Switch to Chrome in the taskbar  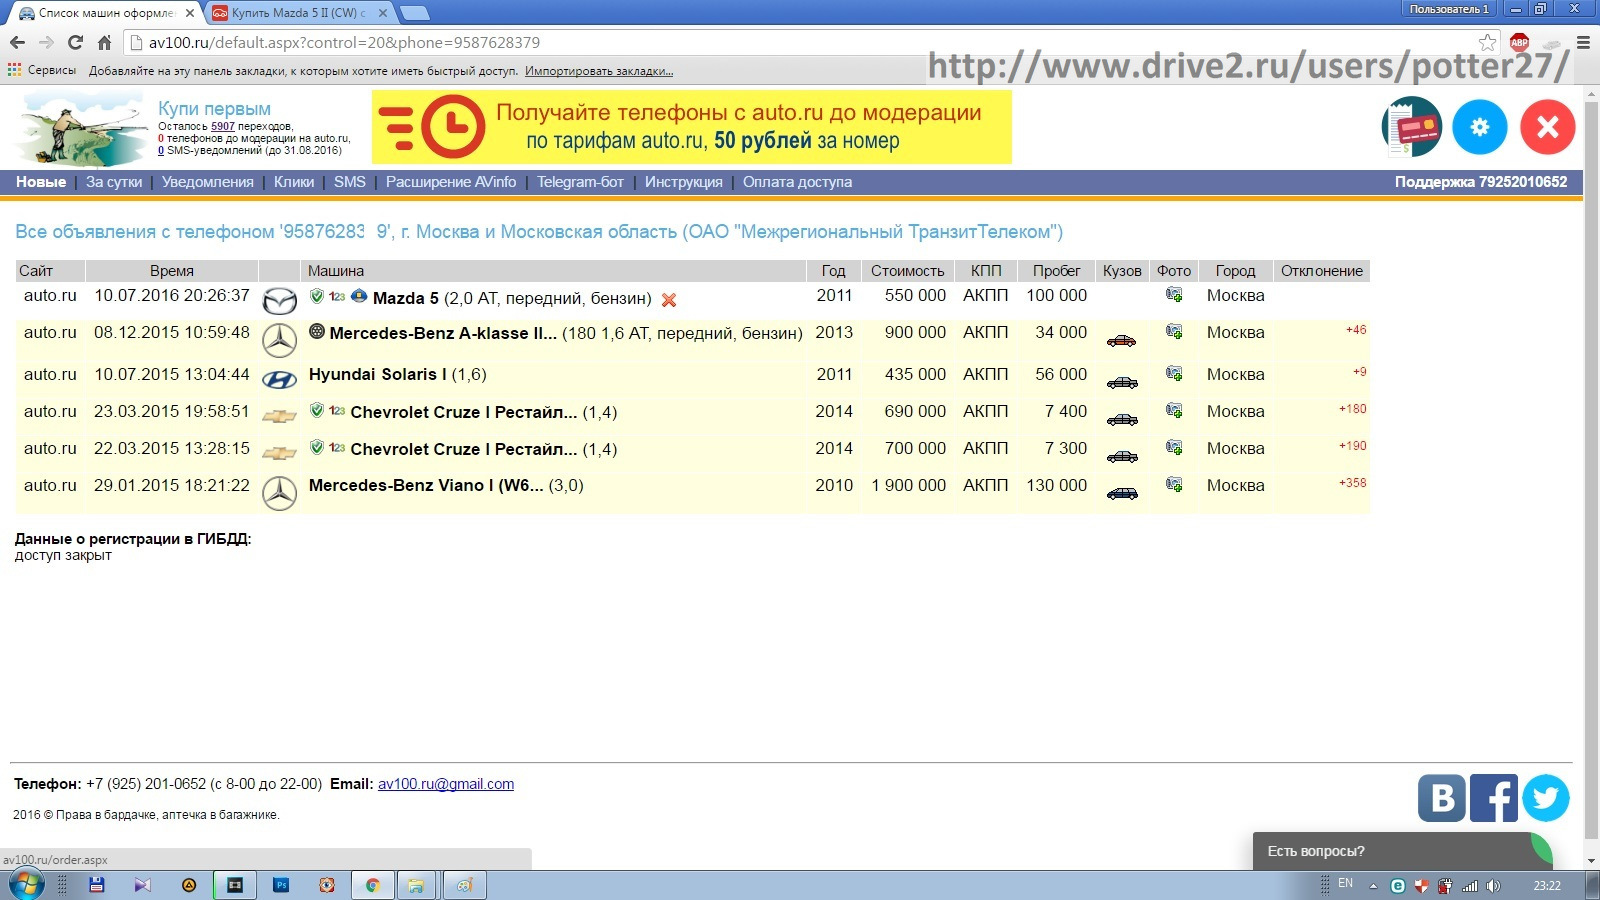[x=372, y=885]
